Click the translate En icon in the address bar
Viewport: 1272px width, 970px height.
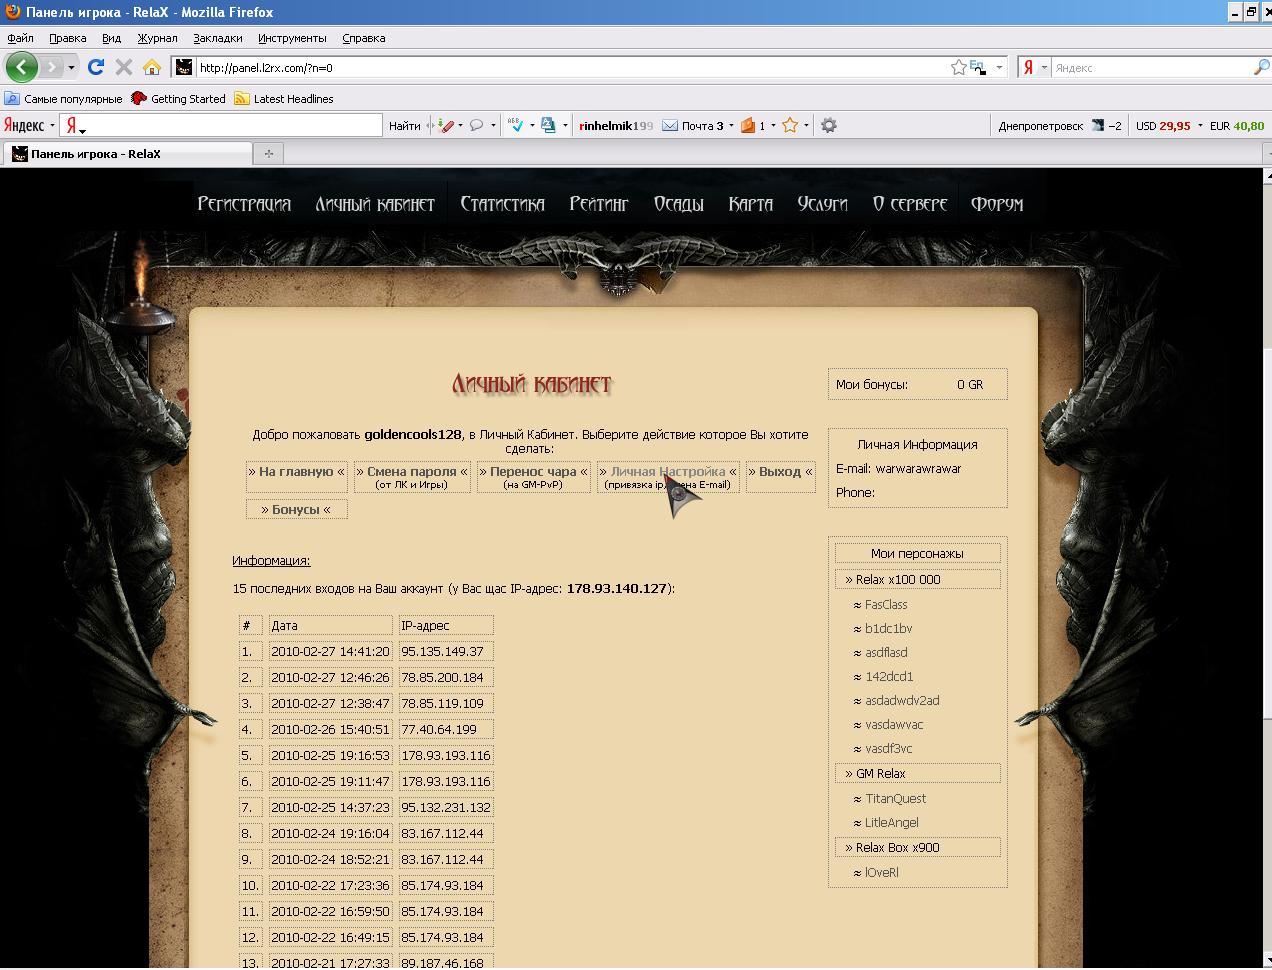tap(977, 67)
